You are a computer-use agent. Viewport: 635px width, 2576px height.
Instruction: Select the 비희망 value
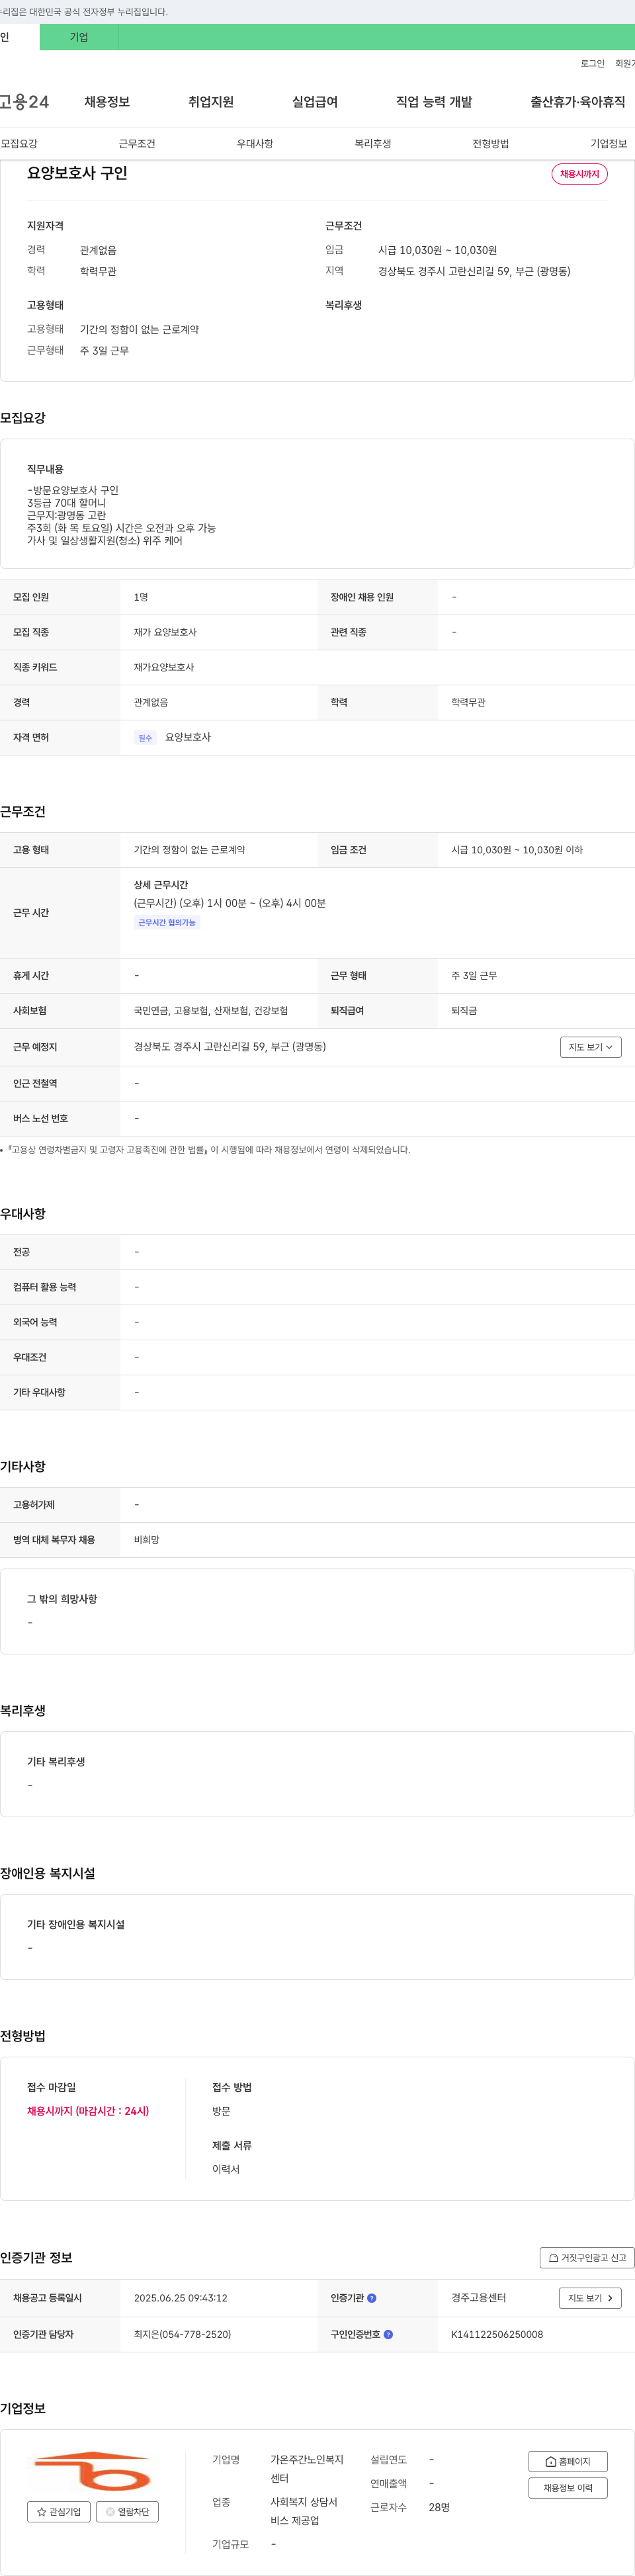(x=146, y=1540)
